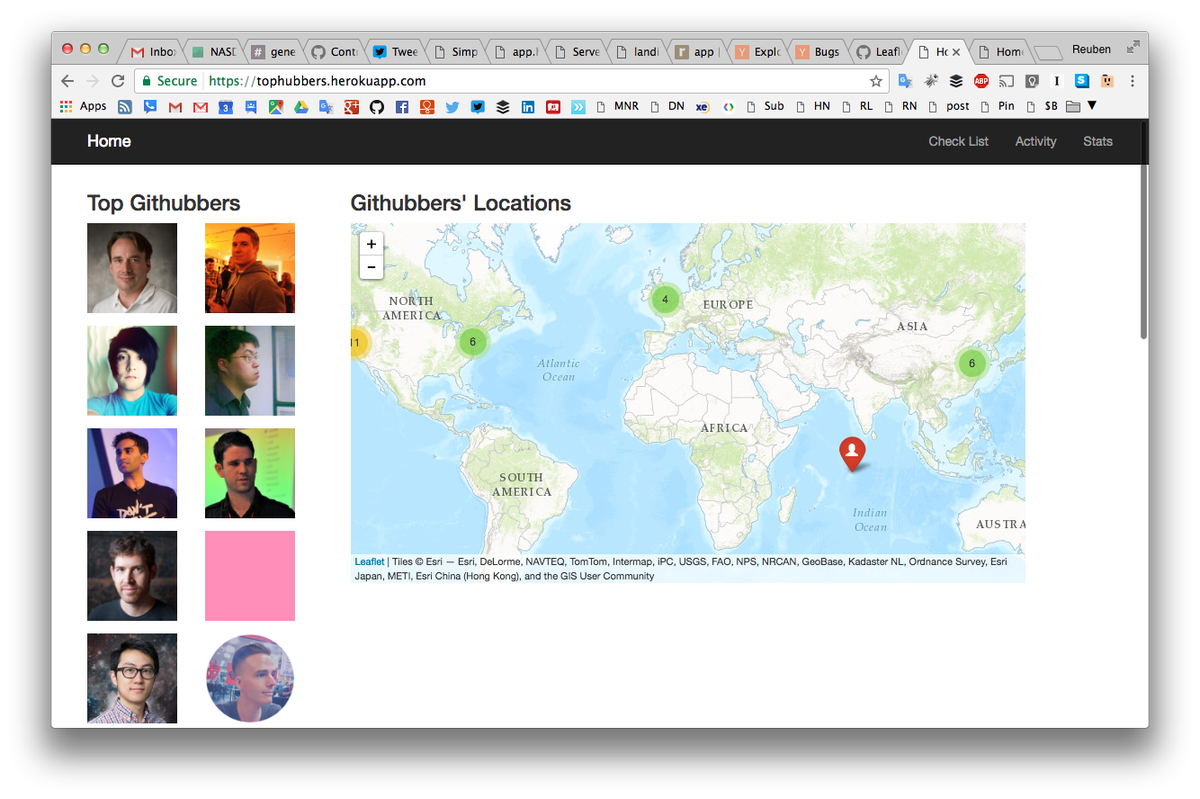1200x799 pixels.
Task: Switch to the Leafl GitHub tab
Action: click(x=877, y=52)
